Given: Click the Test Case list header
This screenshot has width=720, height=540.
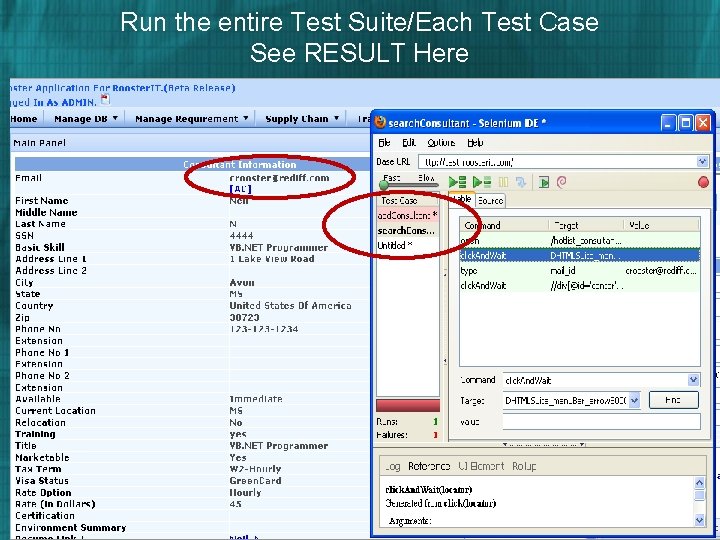Looking at the screenshot, I should click(x=408, y=201).
